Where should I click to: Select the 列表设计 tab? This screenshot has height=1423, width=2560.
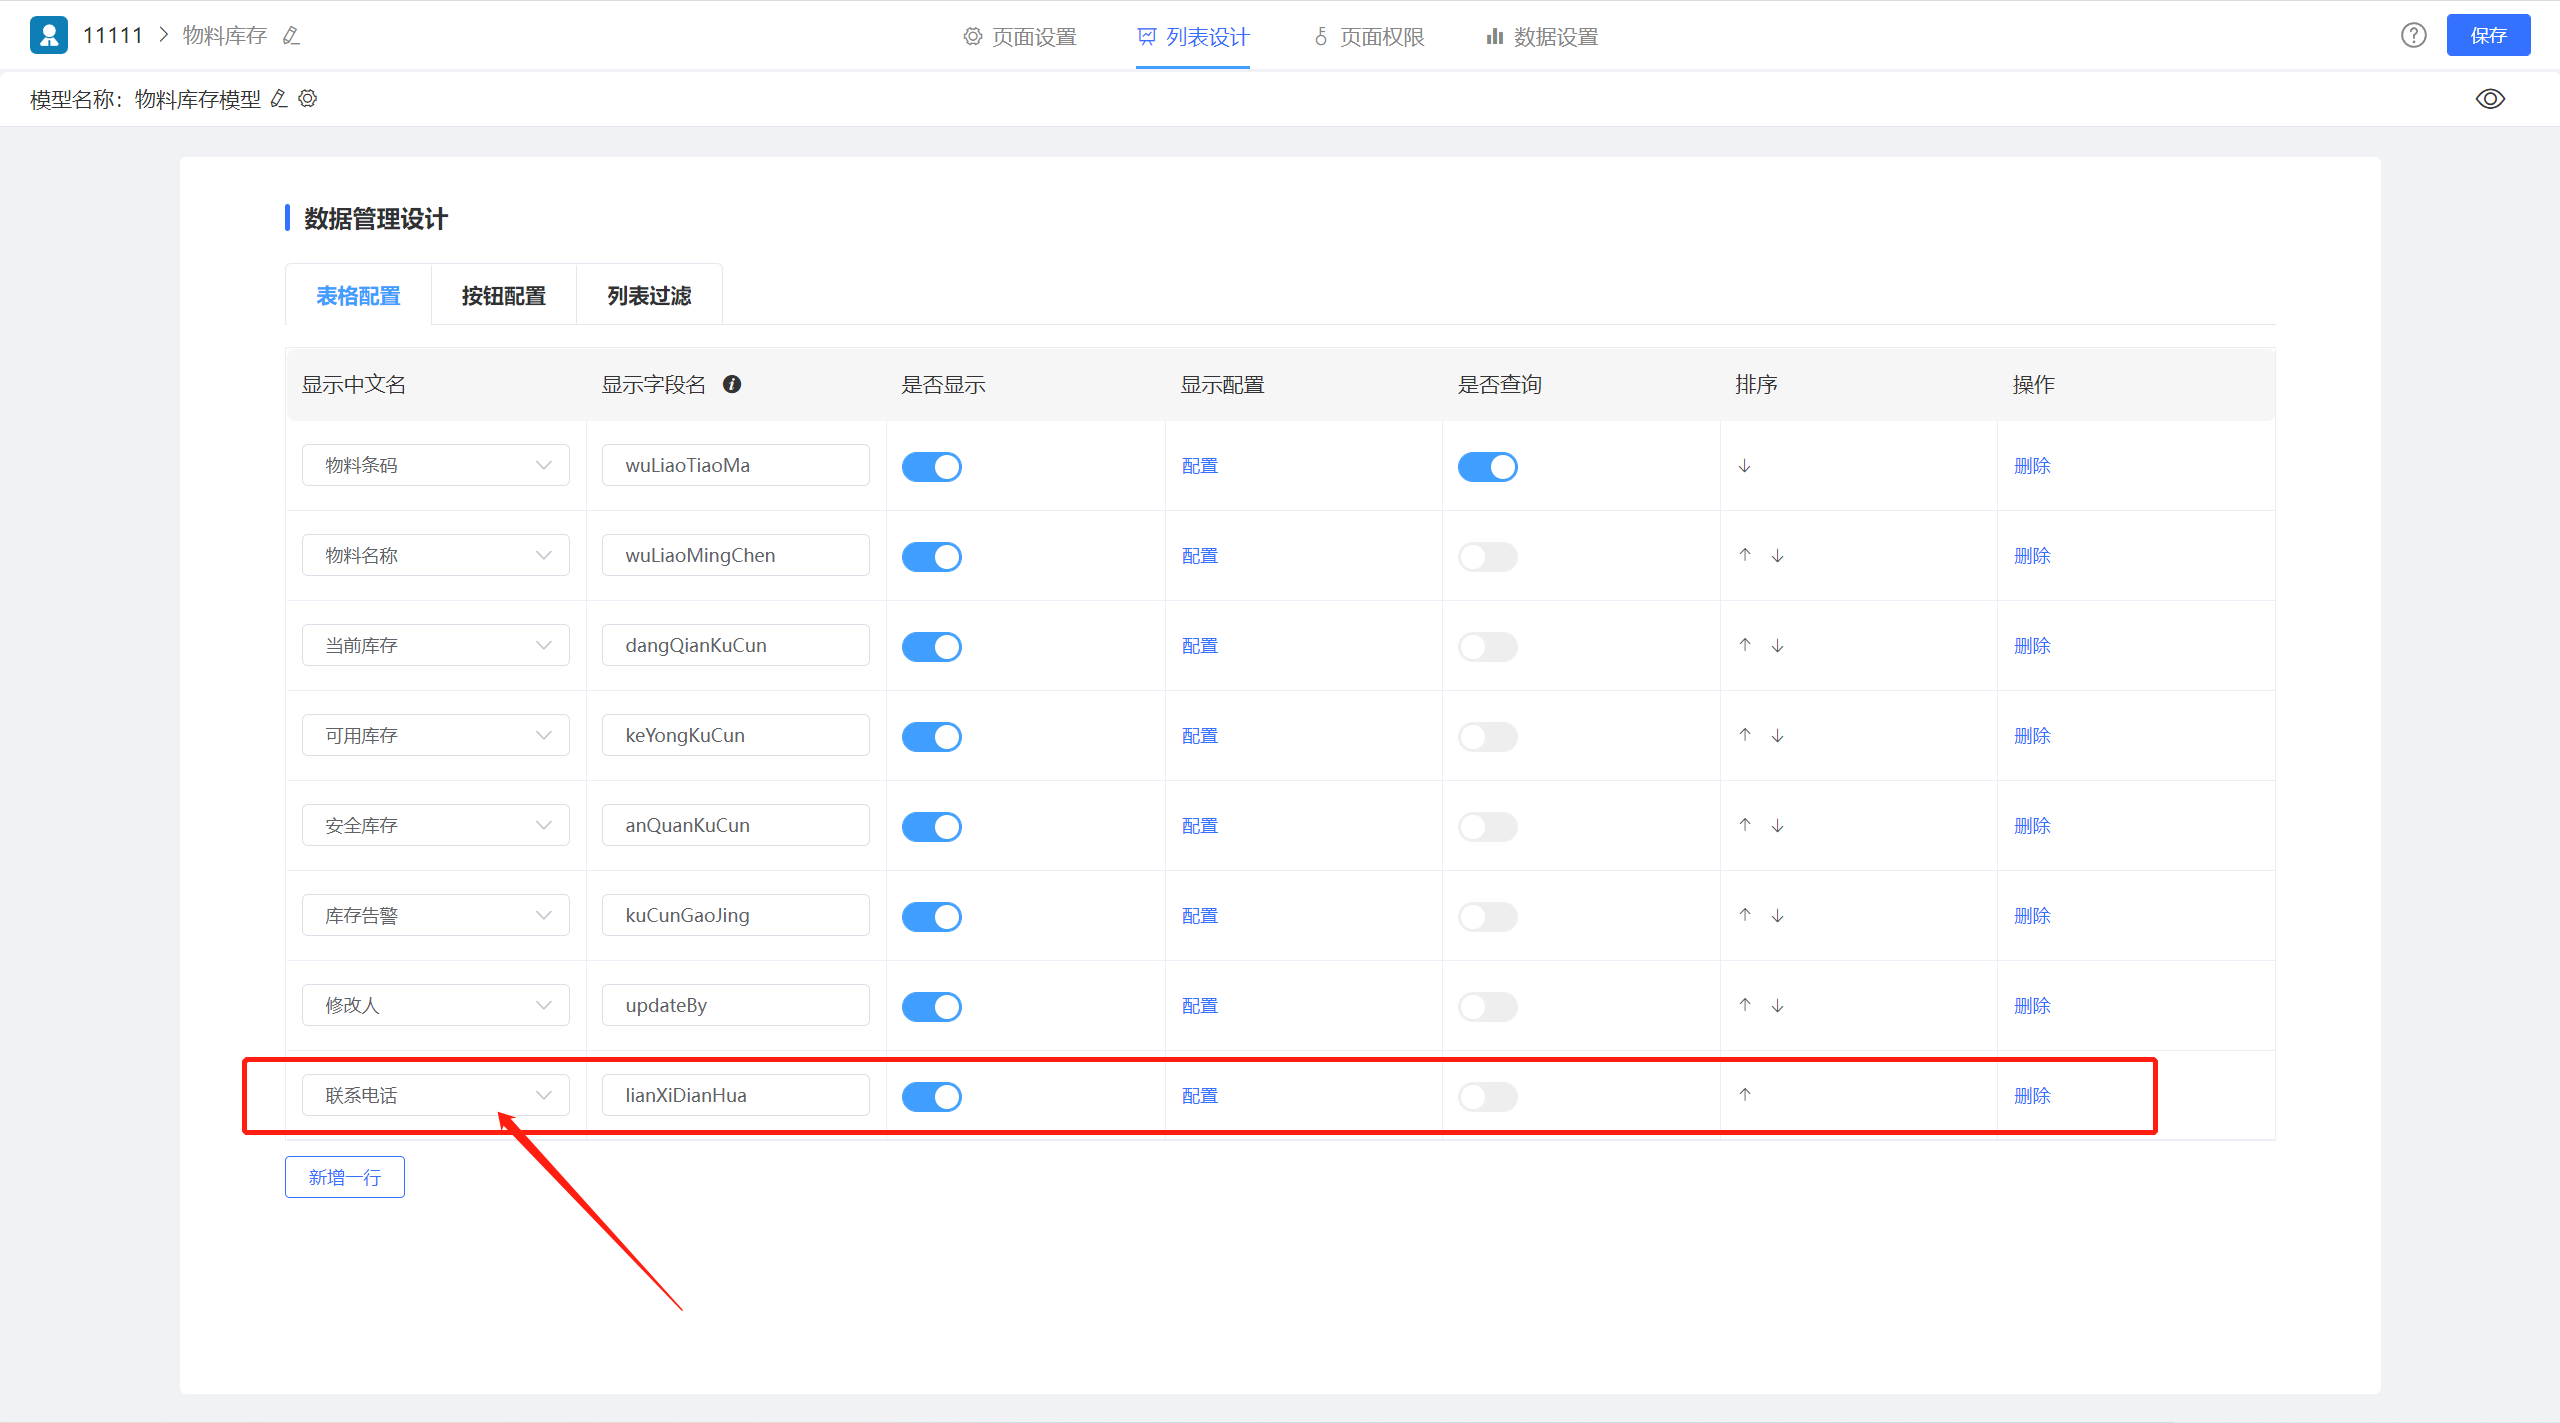click(x=1193, y=37)
